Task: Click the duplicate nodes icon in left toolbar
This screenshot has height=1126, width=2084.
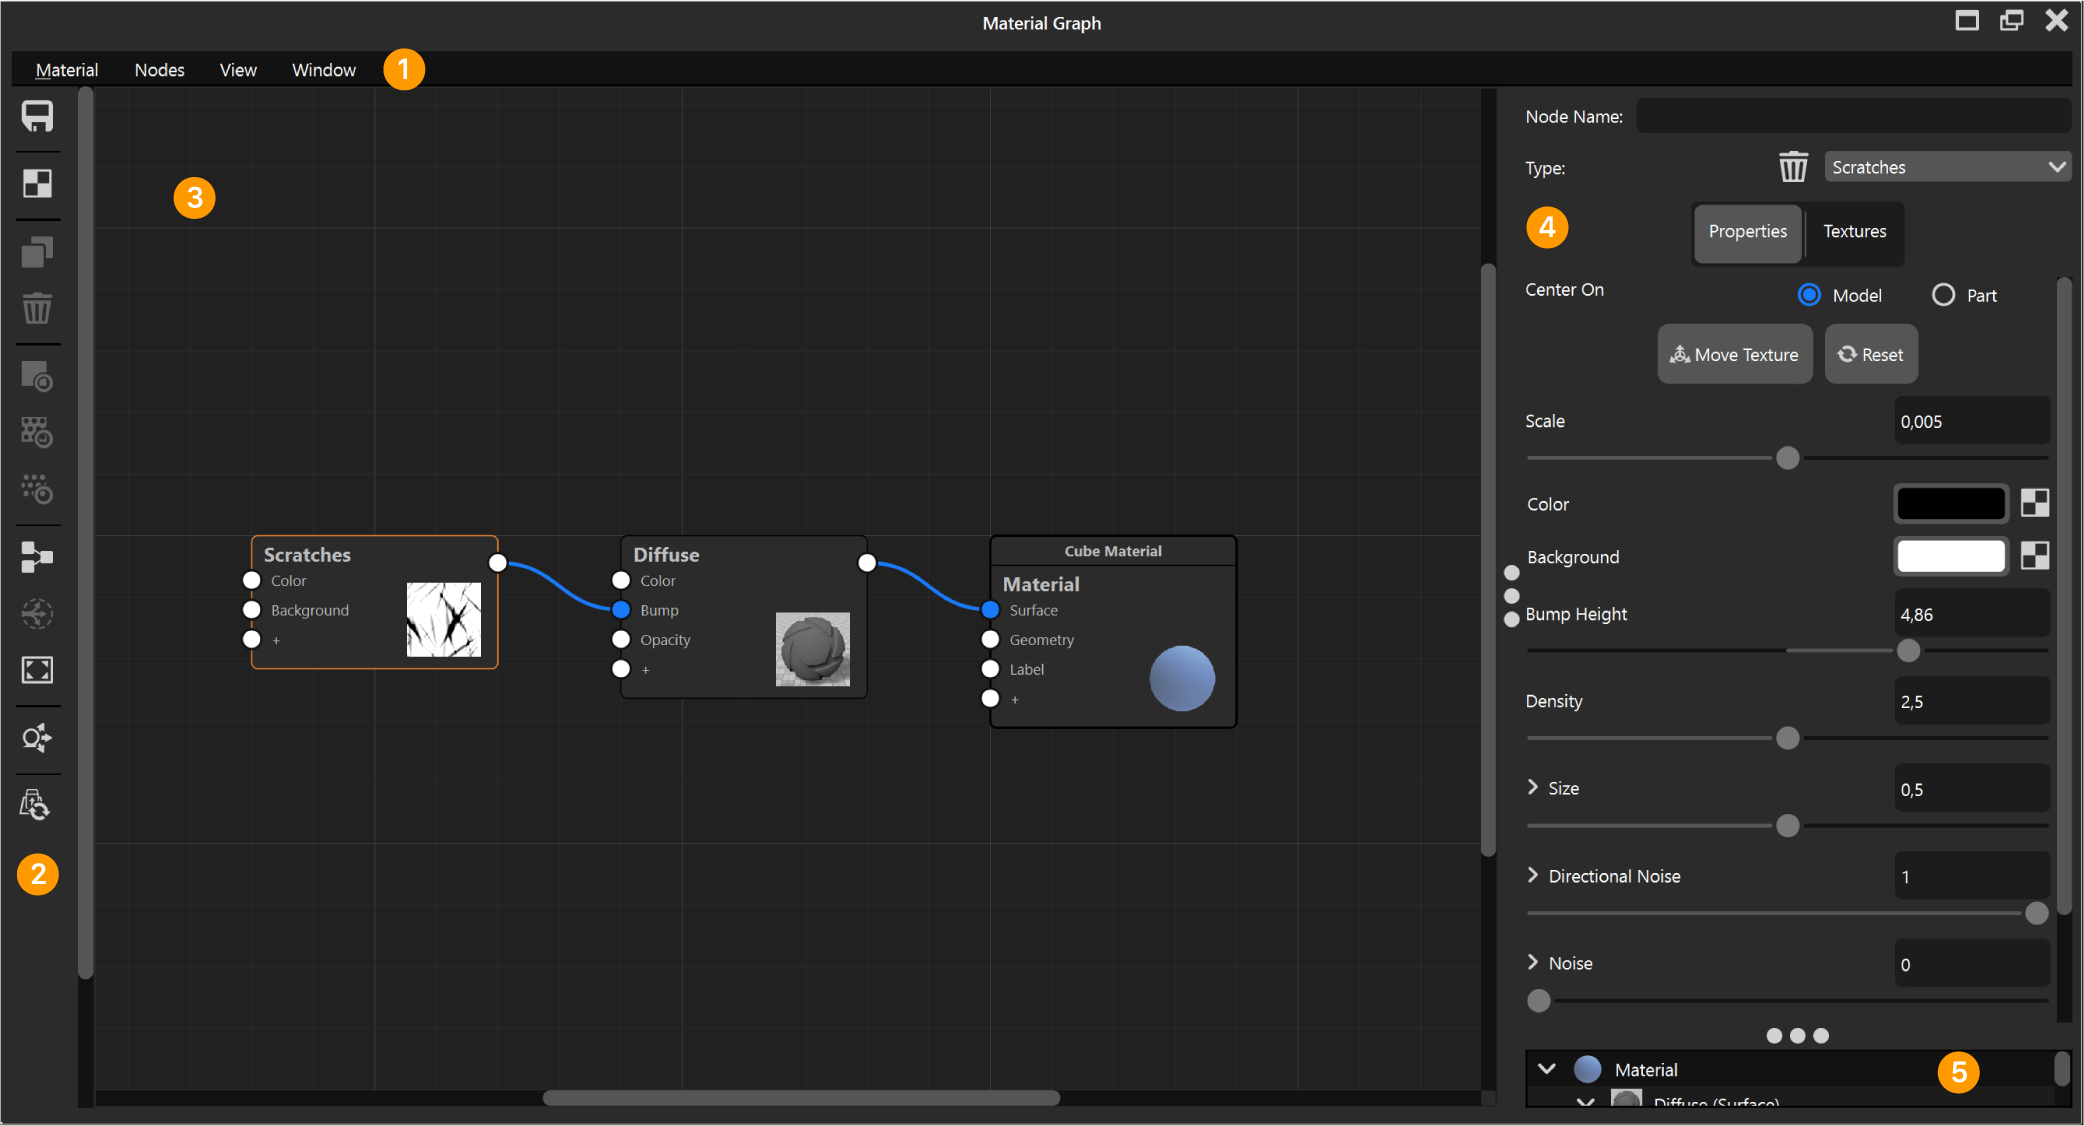Action: [38, 252]
